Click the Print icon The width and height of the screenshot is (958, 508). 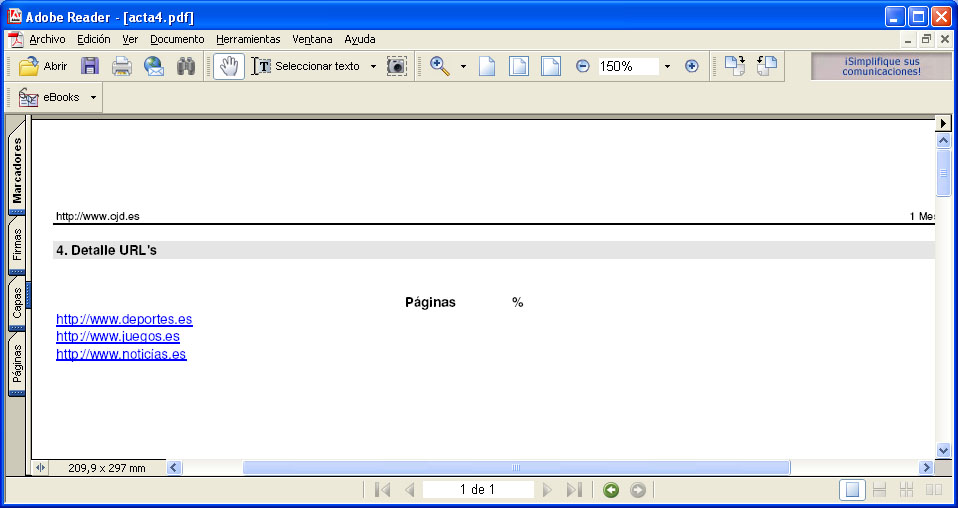(x=122, y=66)
